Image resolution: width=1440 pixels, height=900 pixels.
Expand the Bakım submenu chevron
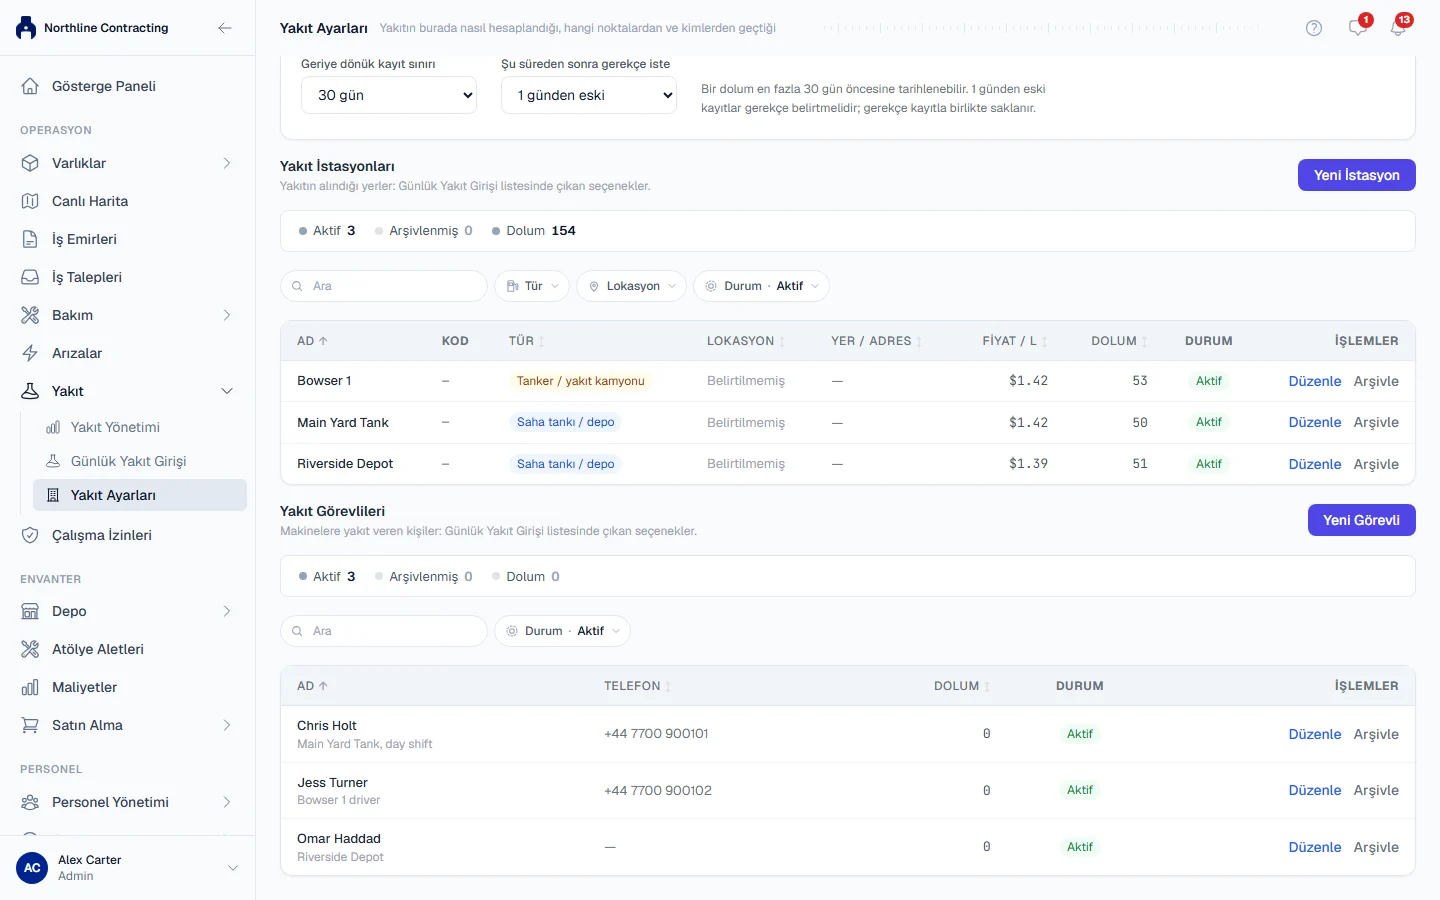pyautogui.click(x=227, y=315)
